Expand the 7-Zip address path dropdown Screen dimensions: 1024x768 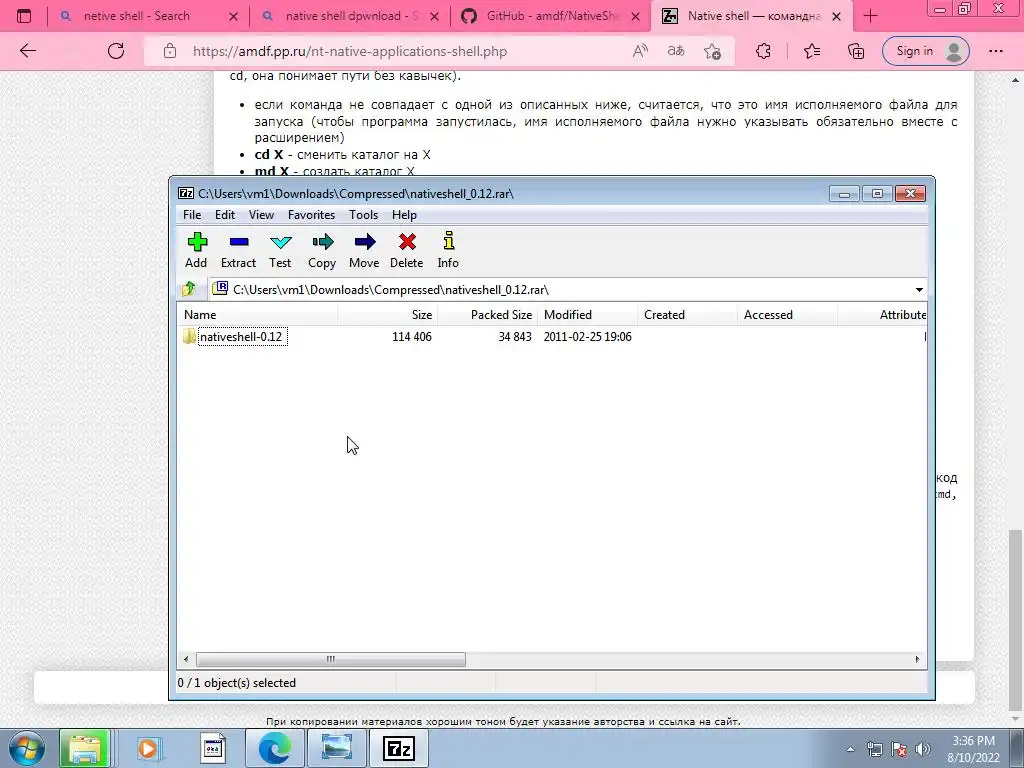tap(919, 289)
